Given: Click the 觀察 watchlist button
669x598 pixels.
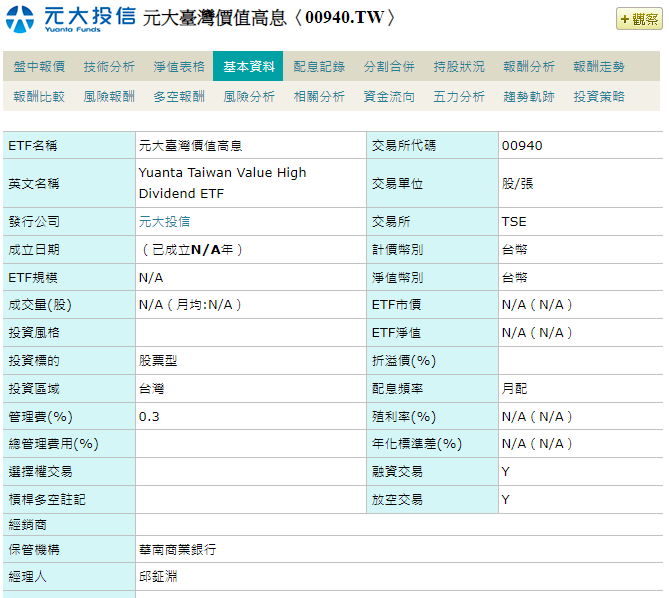Looking at the screenshot, I should tap(637, 19).
